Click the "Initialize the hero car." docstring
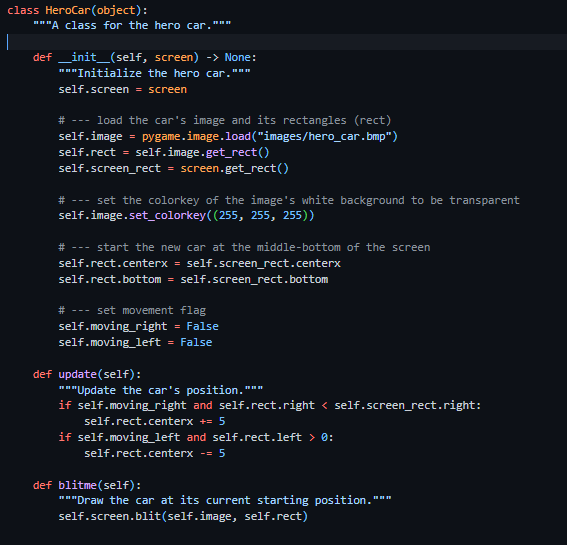Image resolution: width=567 pixels, height=545 pixels. click(x=154, y=73)
